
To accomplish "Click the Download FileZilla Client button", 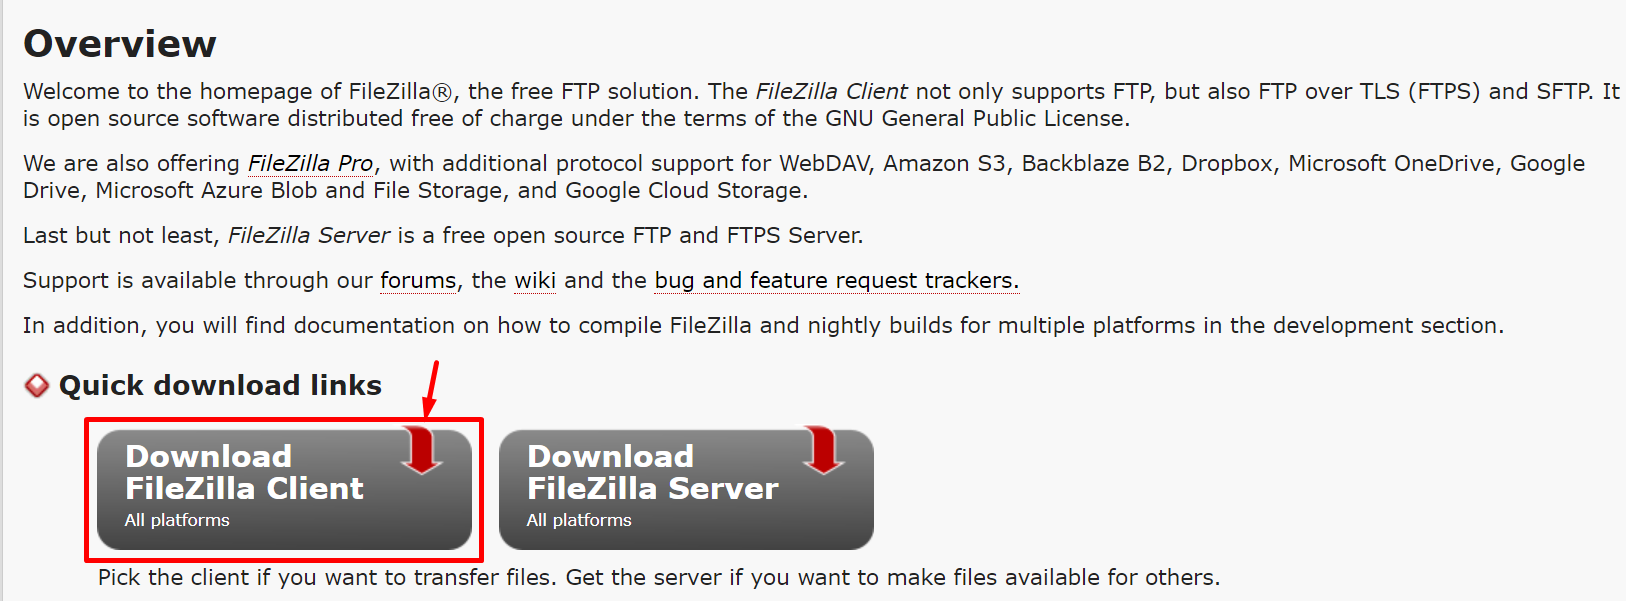I will click(284, 490).
